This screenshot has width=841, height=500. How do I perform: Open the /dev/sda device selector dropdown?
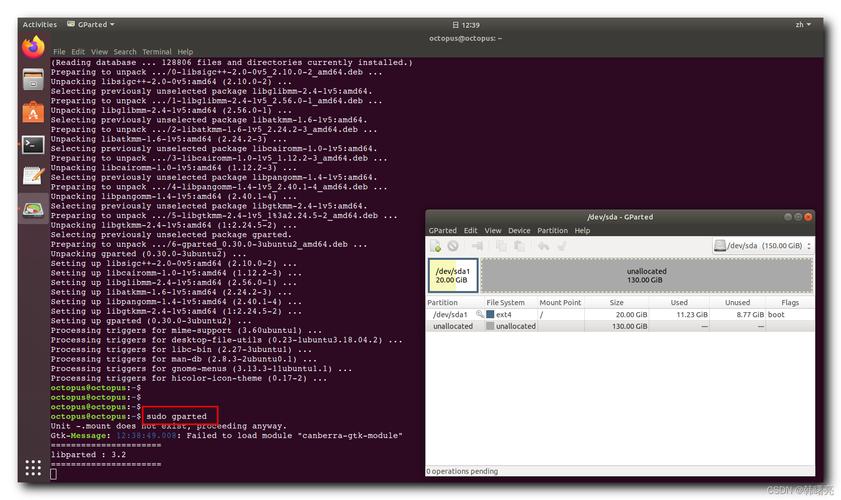(762, 245)
